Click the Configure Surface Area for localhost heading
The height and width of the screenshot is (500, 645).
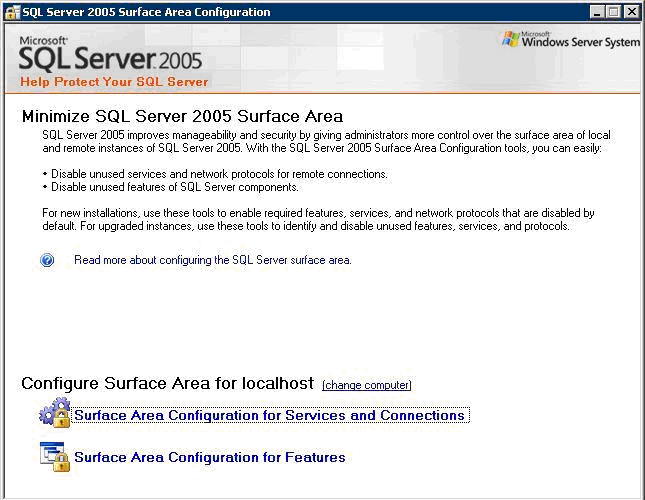click(x=167, y=384)
